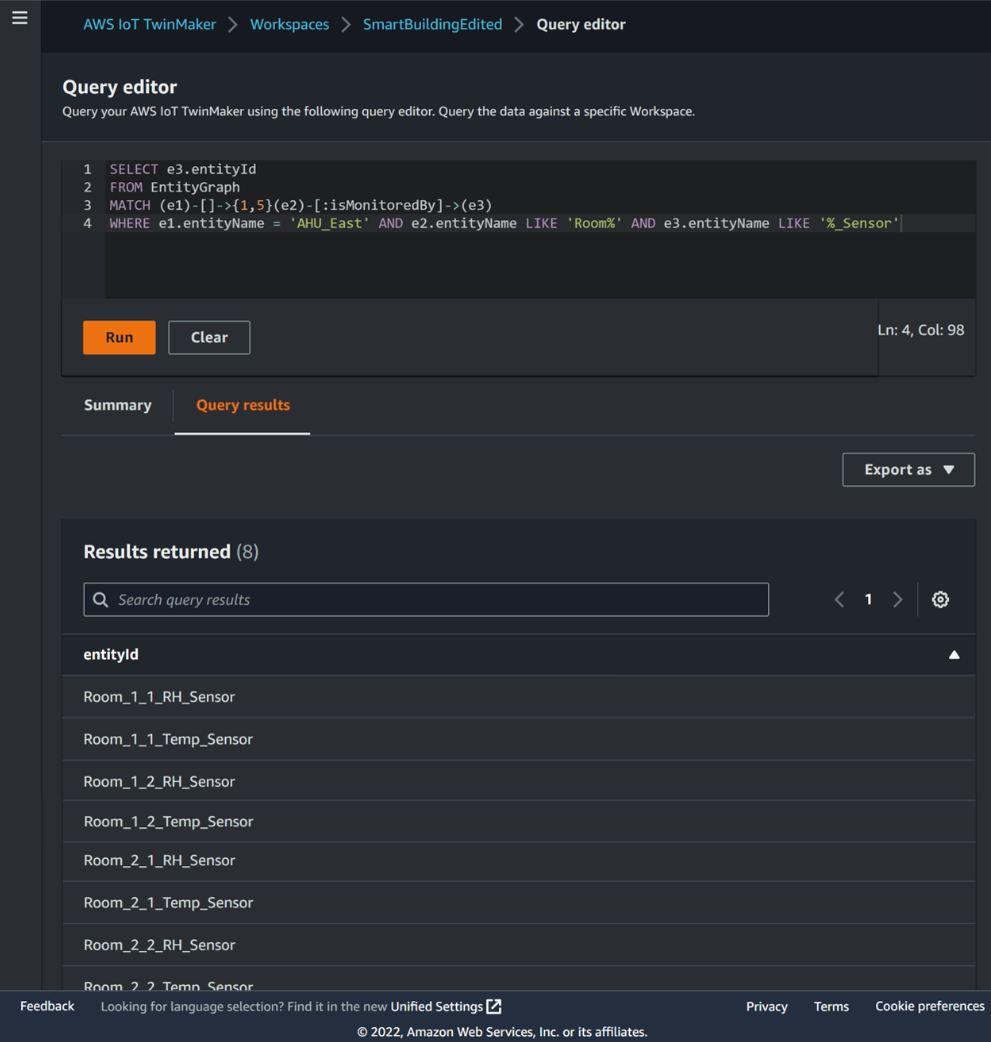This screenshot has height=1042, width=991.
Task: Open the Cookie preferences dropdown
Action: coord(929,1006)
